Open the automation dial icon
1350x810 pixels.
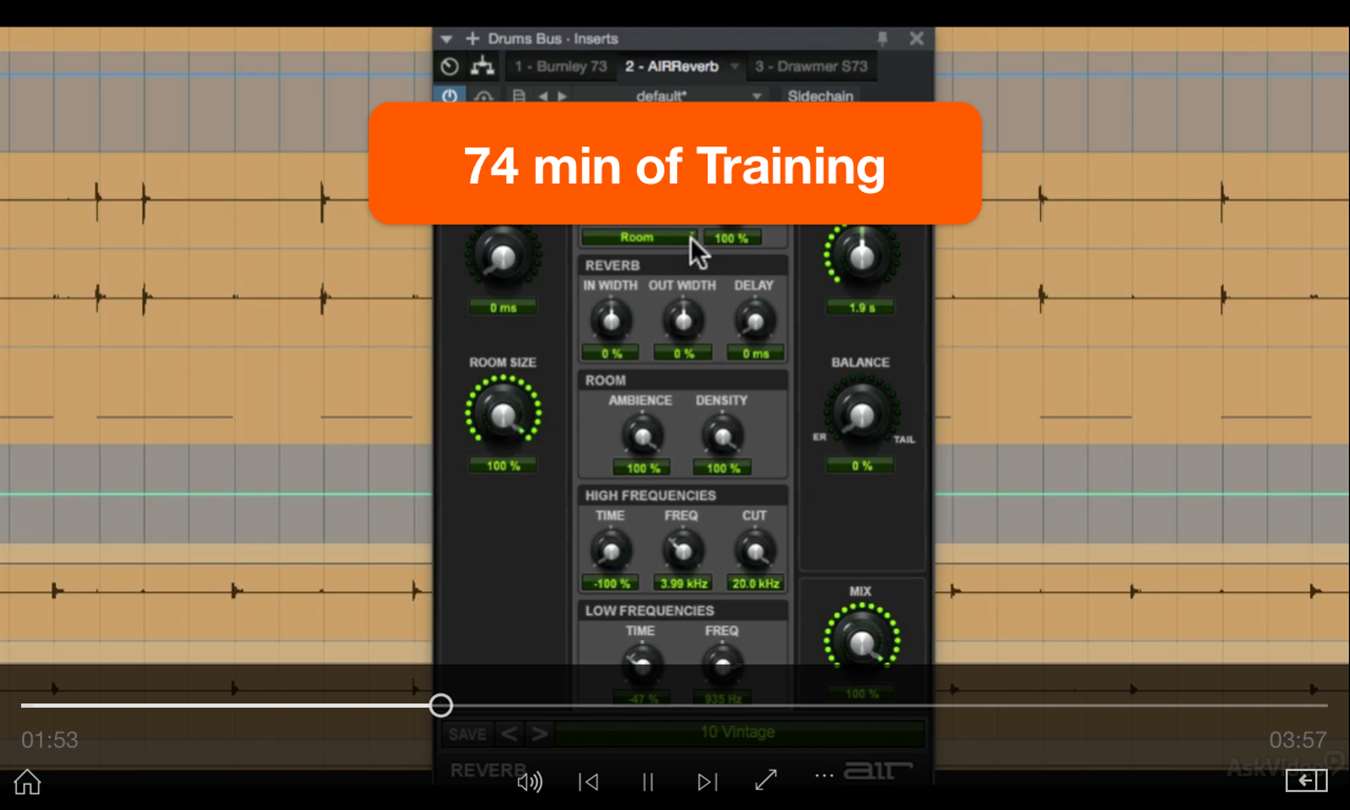click(449, 67)
